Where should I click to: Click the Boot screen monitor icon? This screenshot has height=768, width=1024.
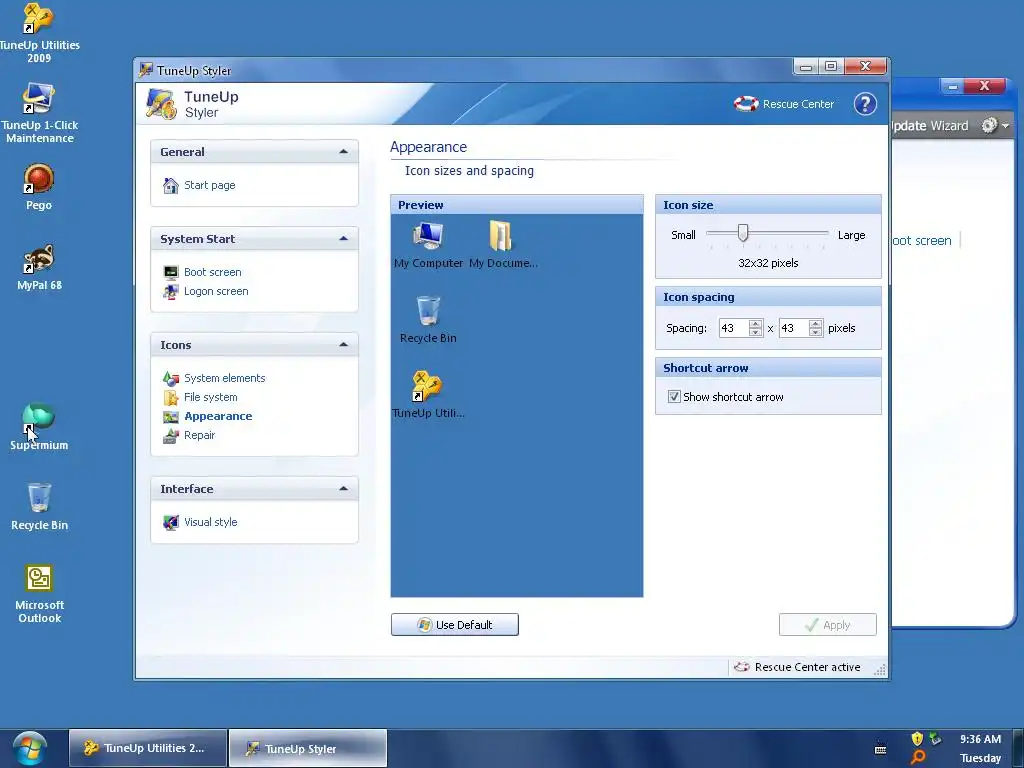pyautogui.click(x=170, y=272)
